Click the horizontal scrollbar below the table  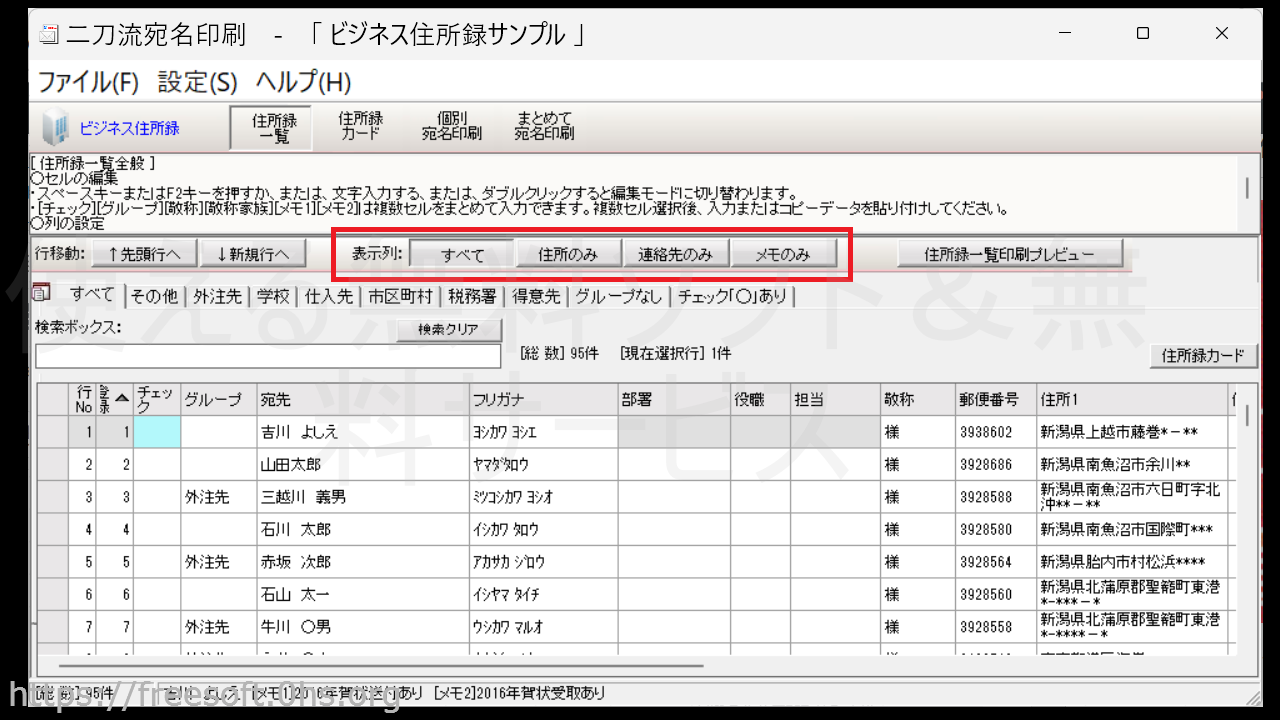tap(380, 664)
